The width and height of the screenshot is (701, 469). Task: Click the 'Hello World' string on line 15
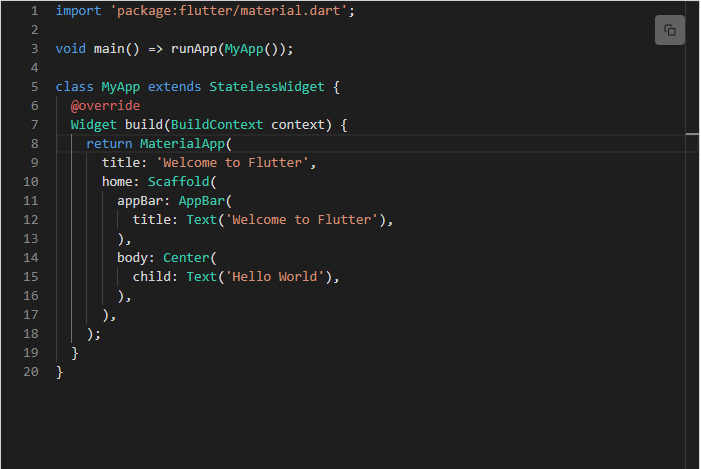274,277
